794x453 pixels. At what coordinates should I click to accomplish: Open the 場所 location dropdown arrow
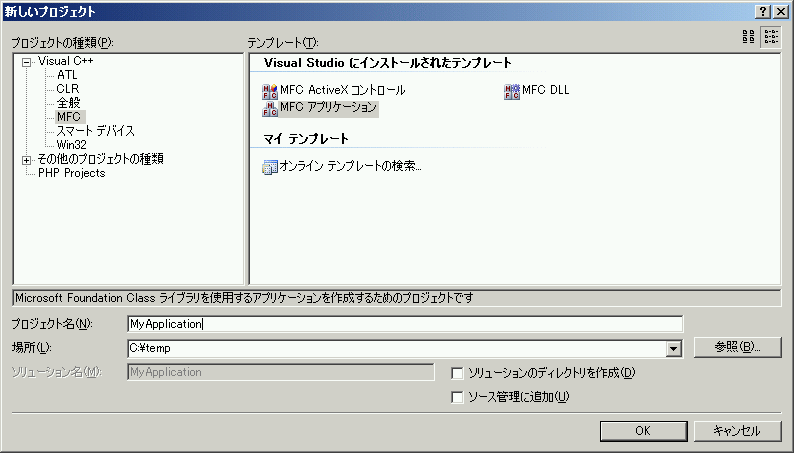click(673, 348)
